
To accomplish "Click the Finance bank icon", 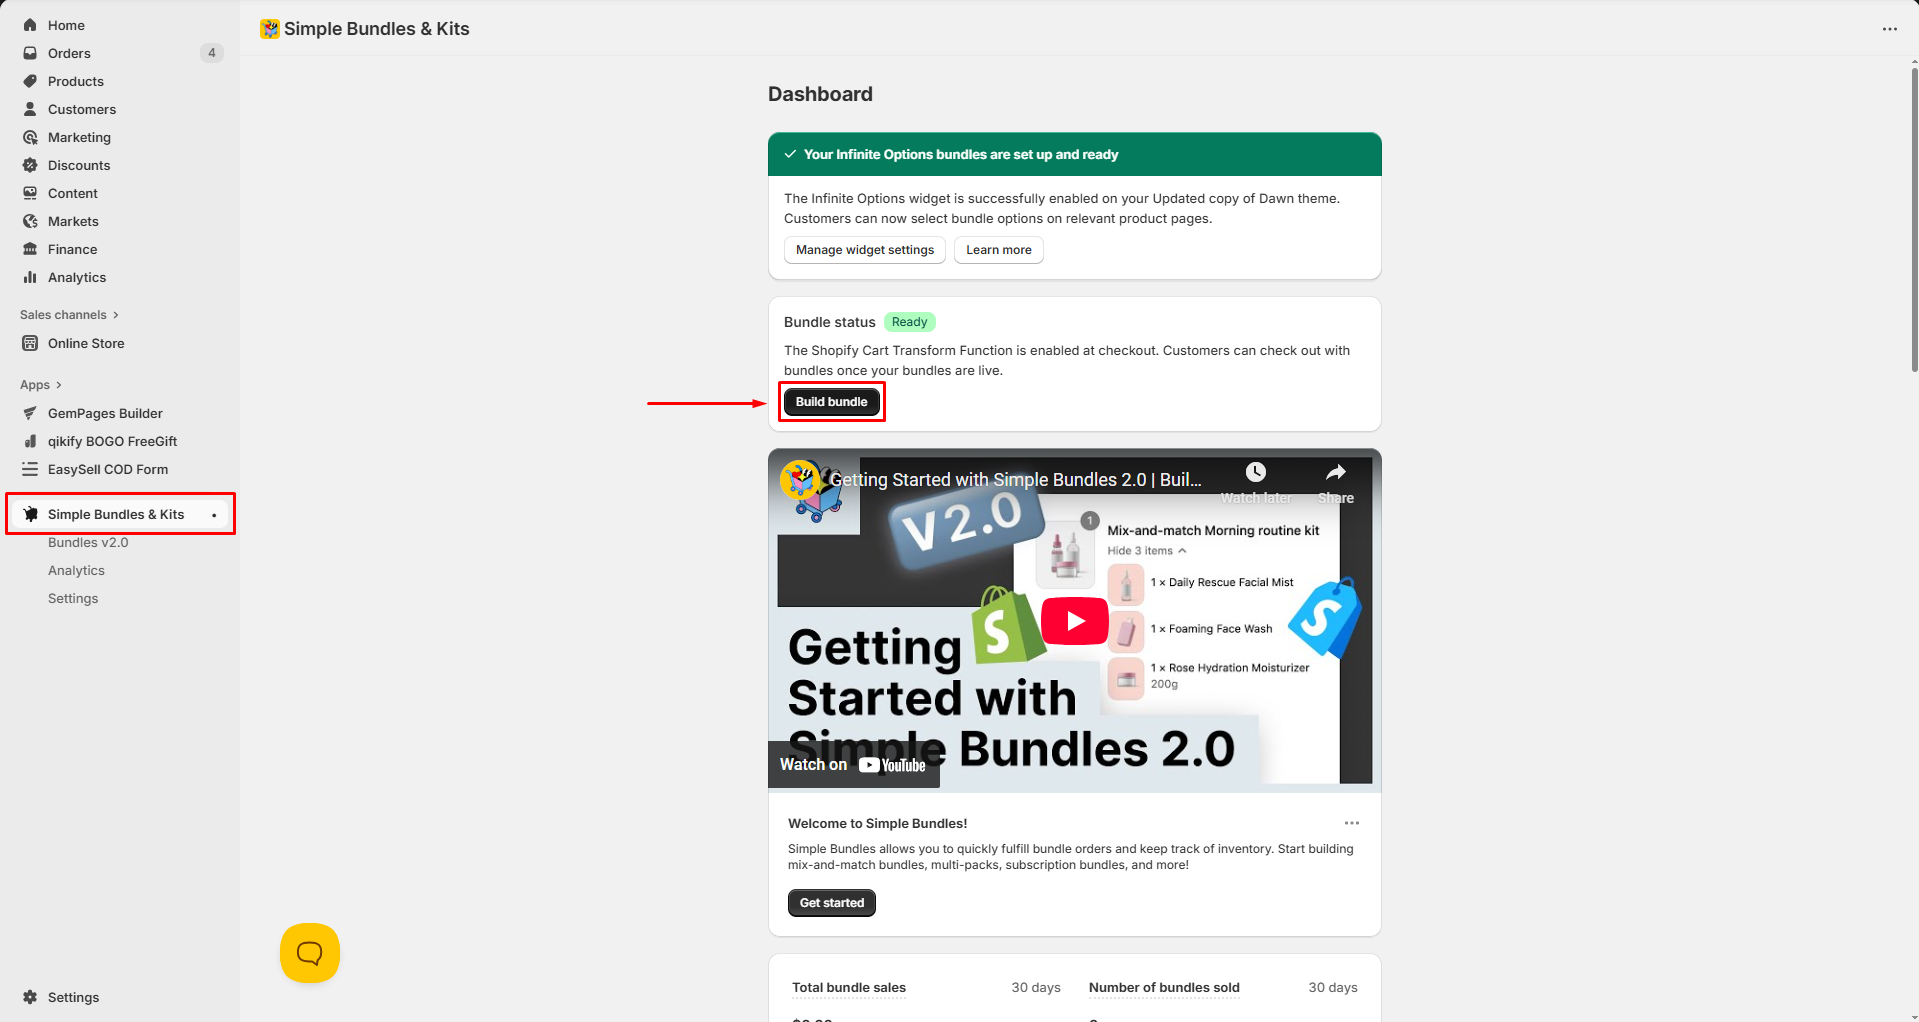I will click(x=30, y=249).
